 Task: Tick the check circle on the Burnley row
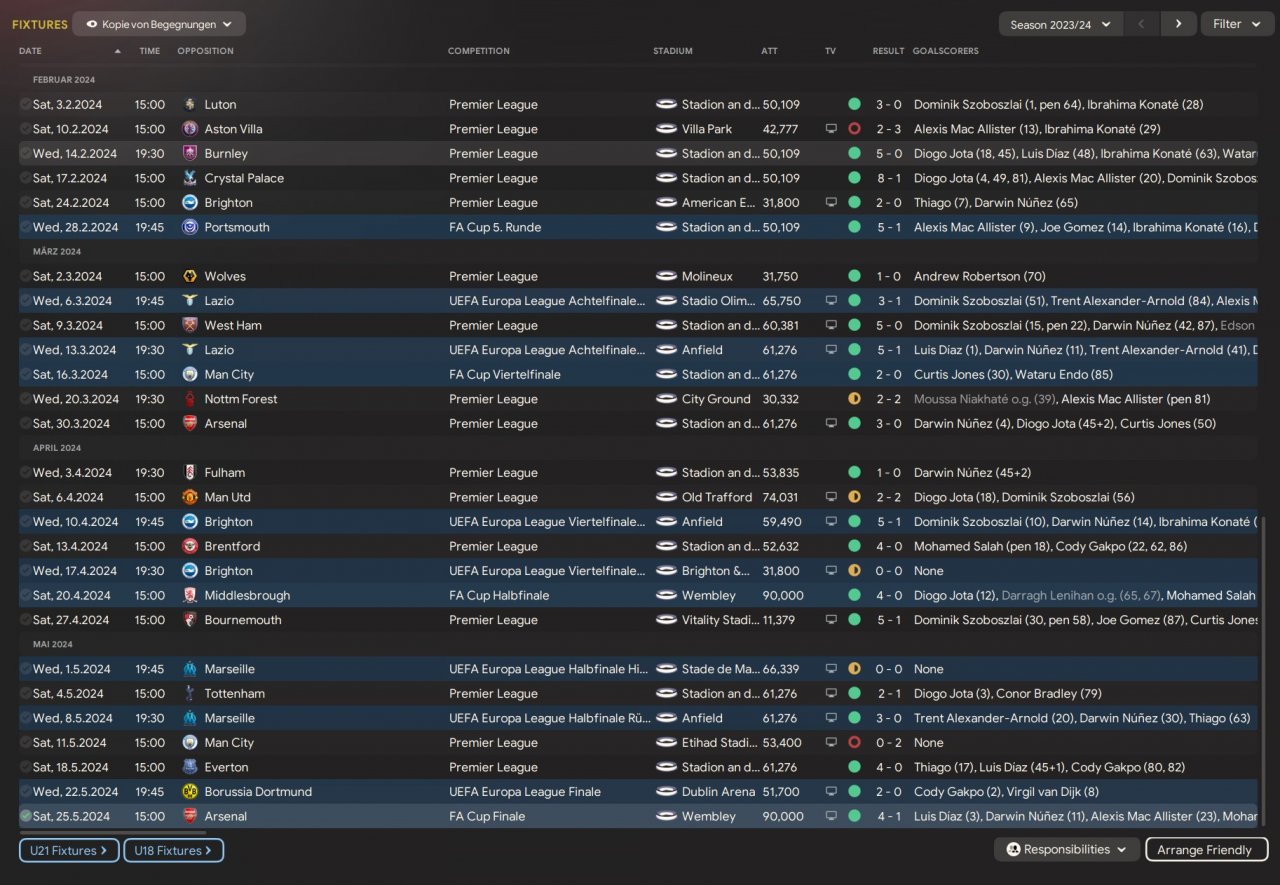[x=25, y=154]
